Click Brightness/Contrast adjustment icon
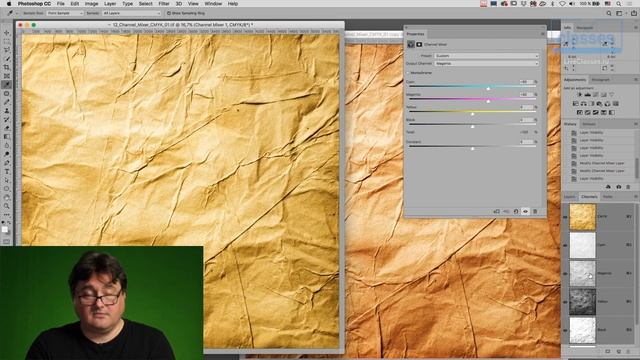This screenshot has height=360, width=640. pyautogui.click(x=579, y=95)
